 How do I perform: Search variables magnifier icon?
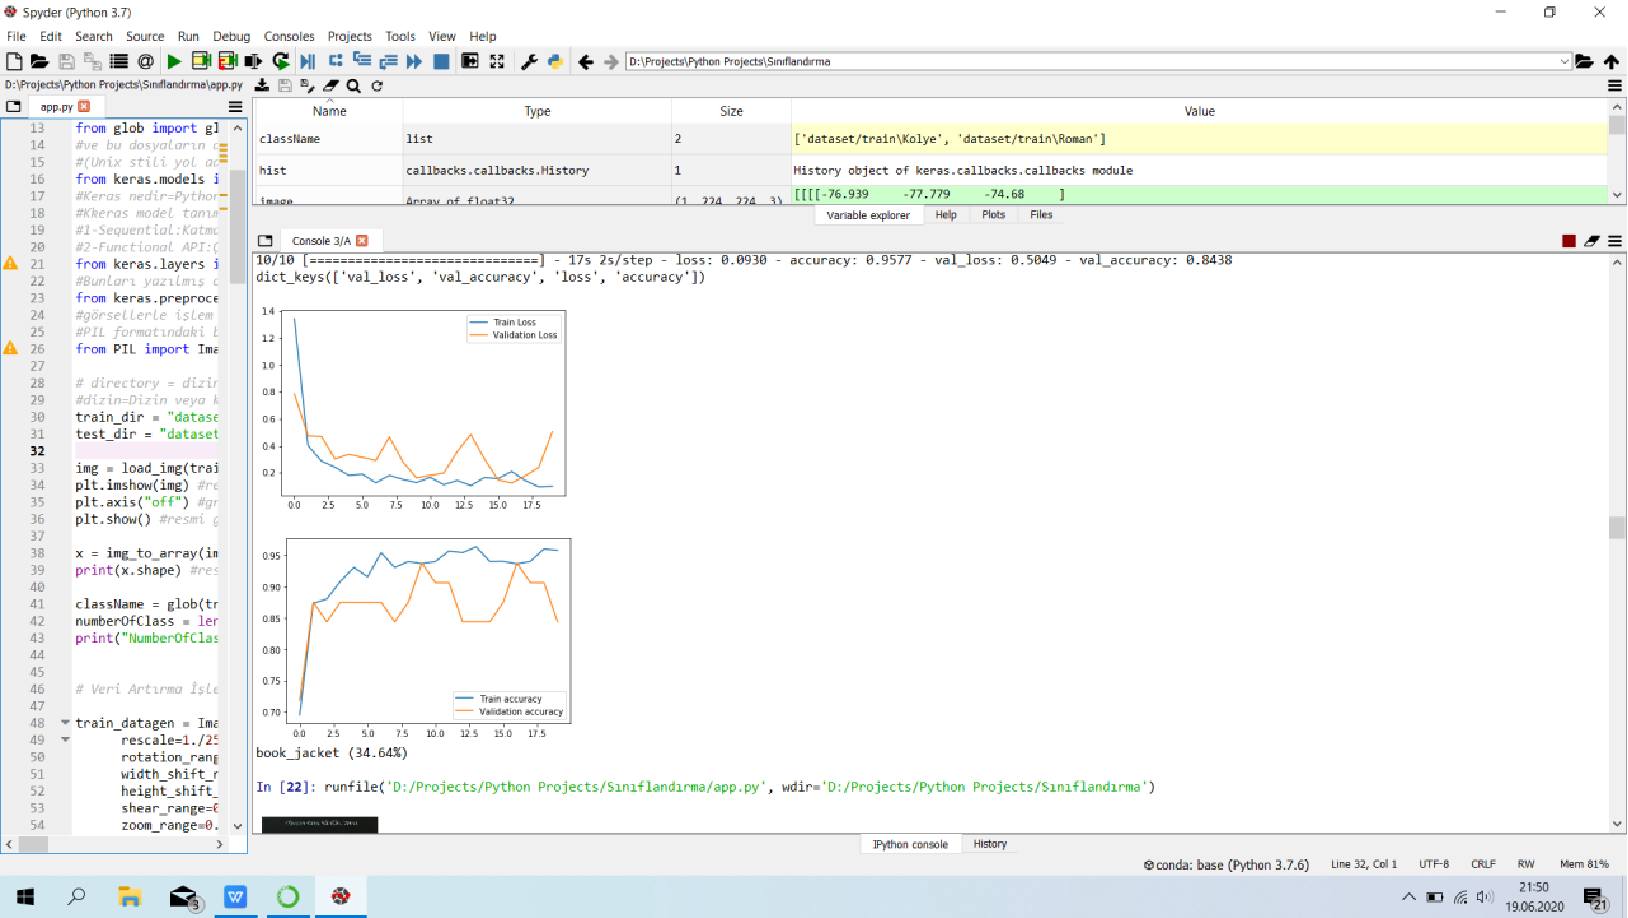coord(353,86)
